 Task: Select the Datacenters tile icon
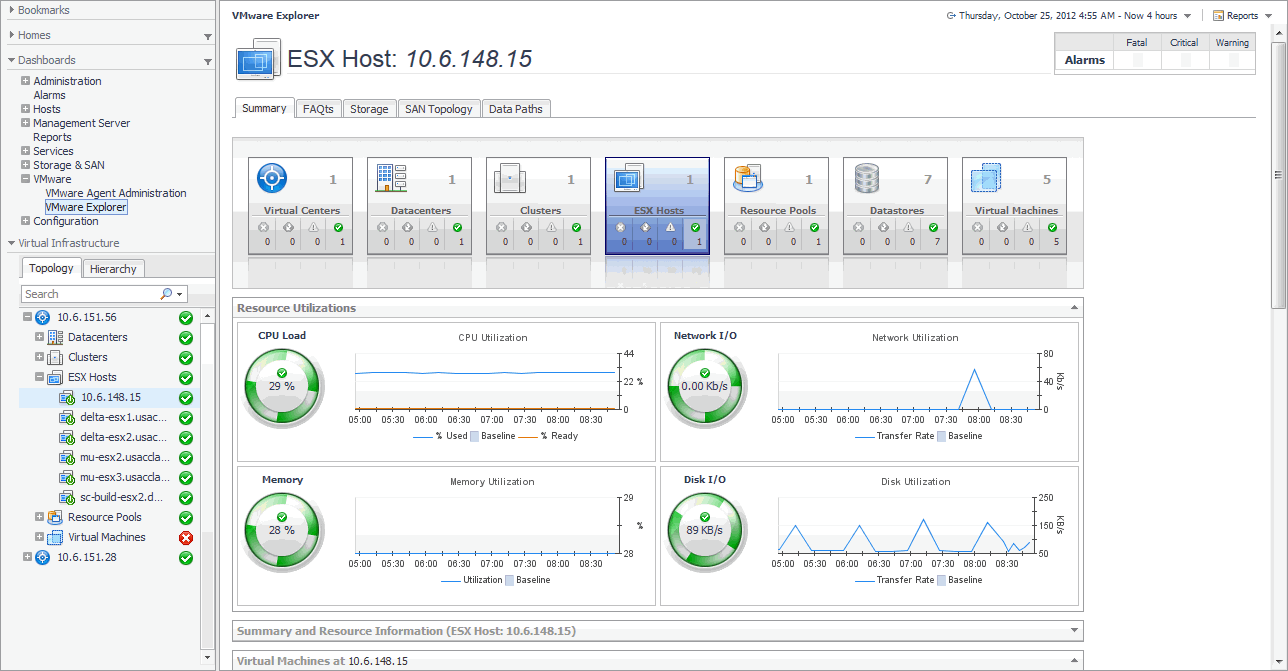pos(391,178)
